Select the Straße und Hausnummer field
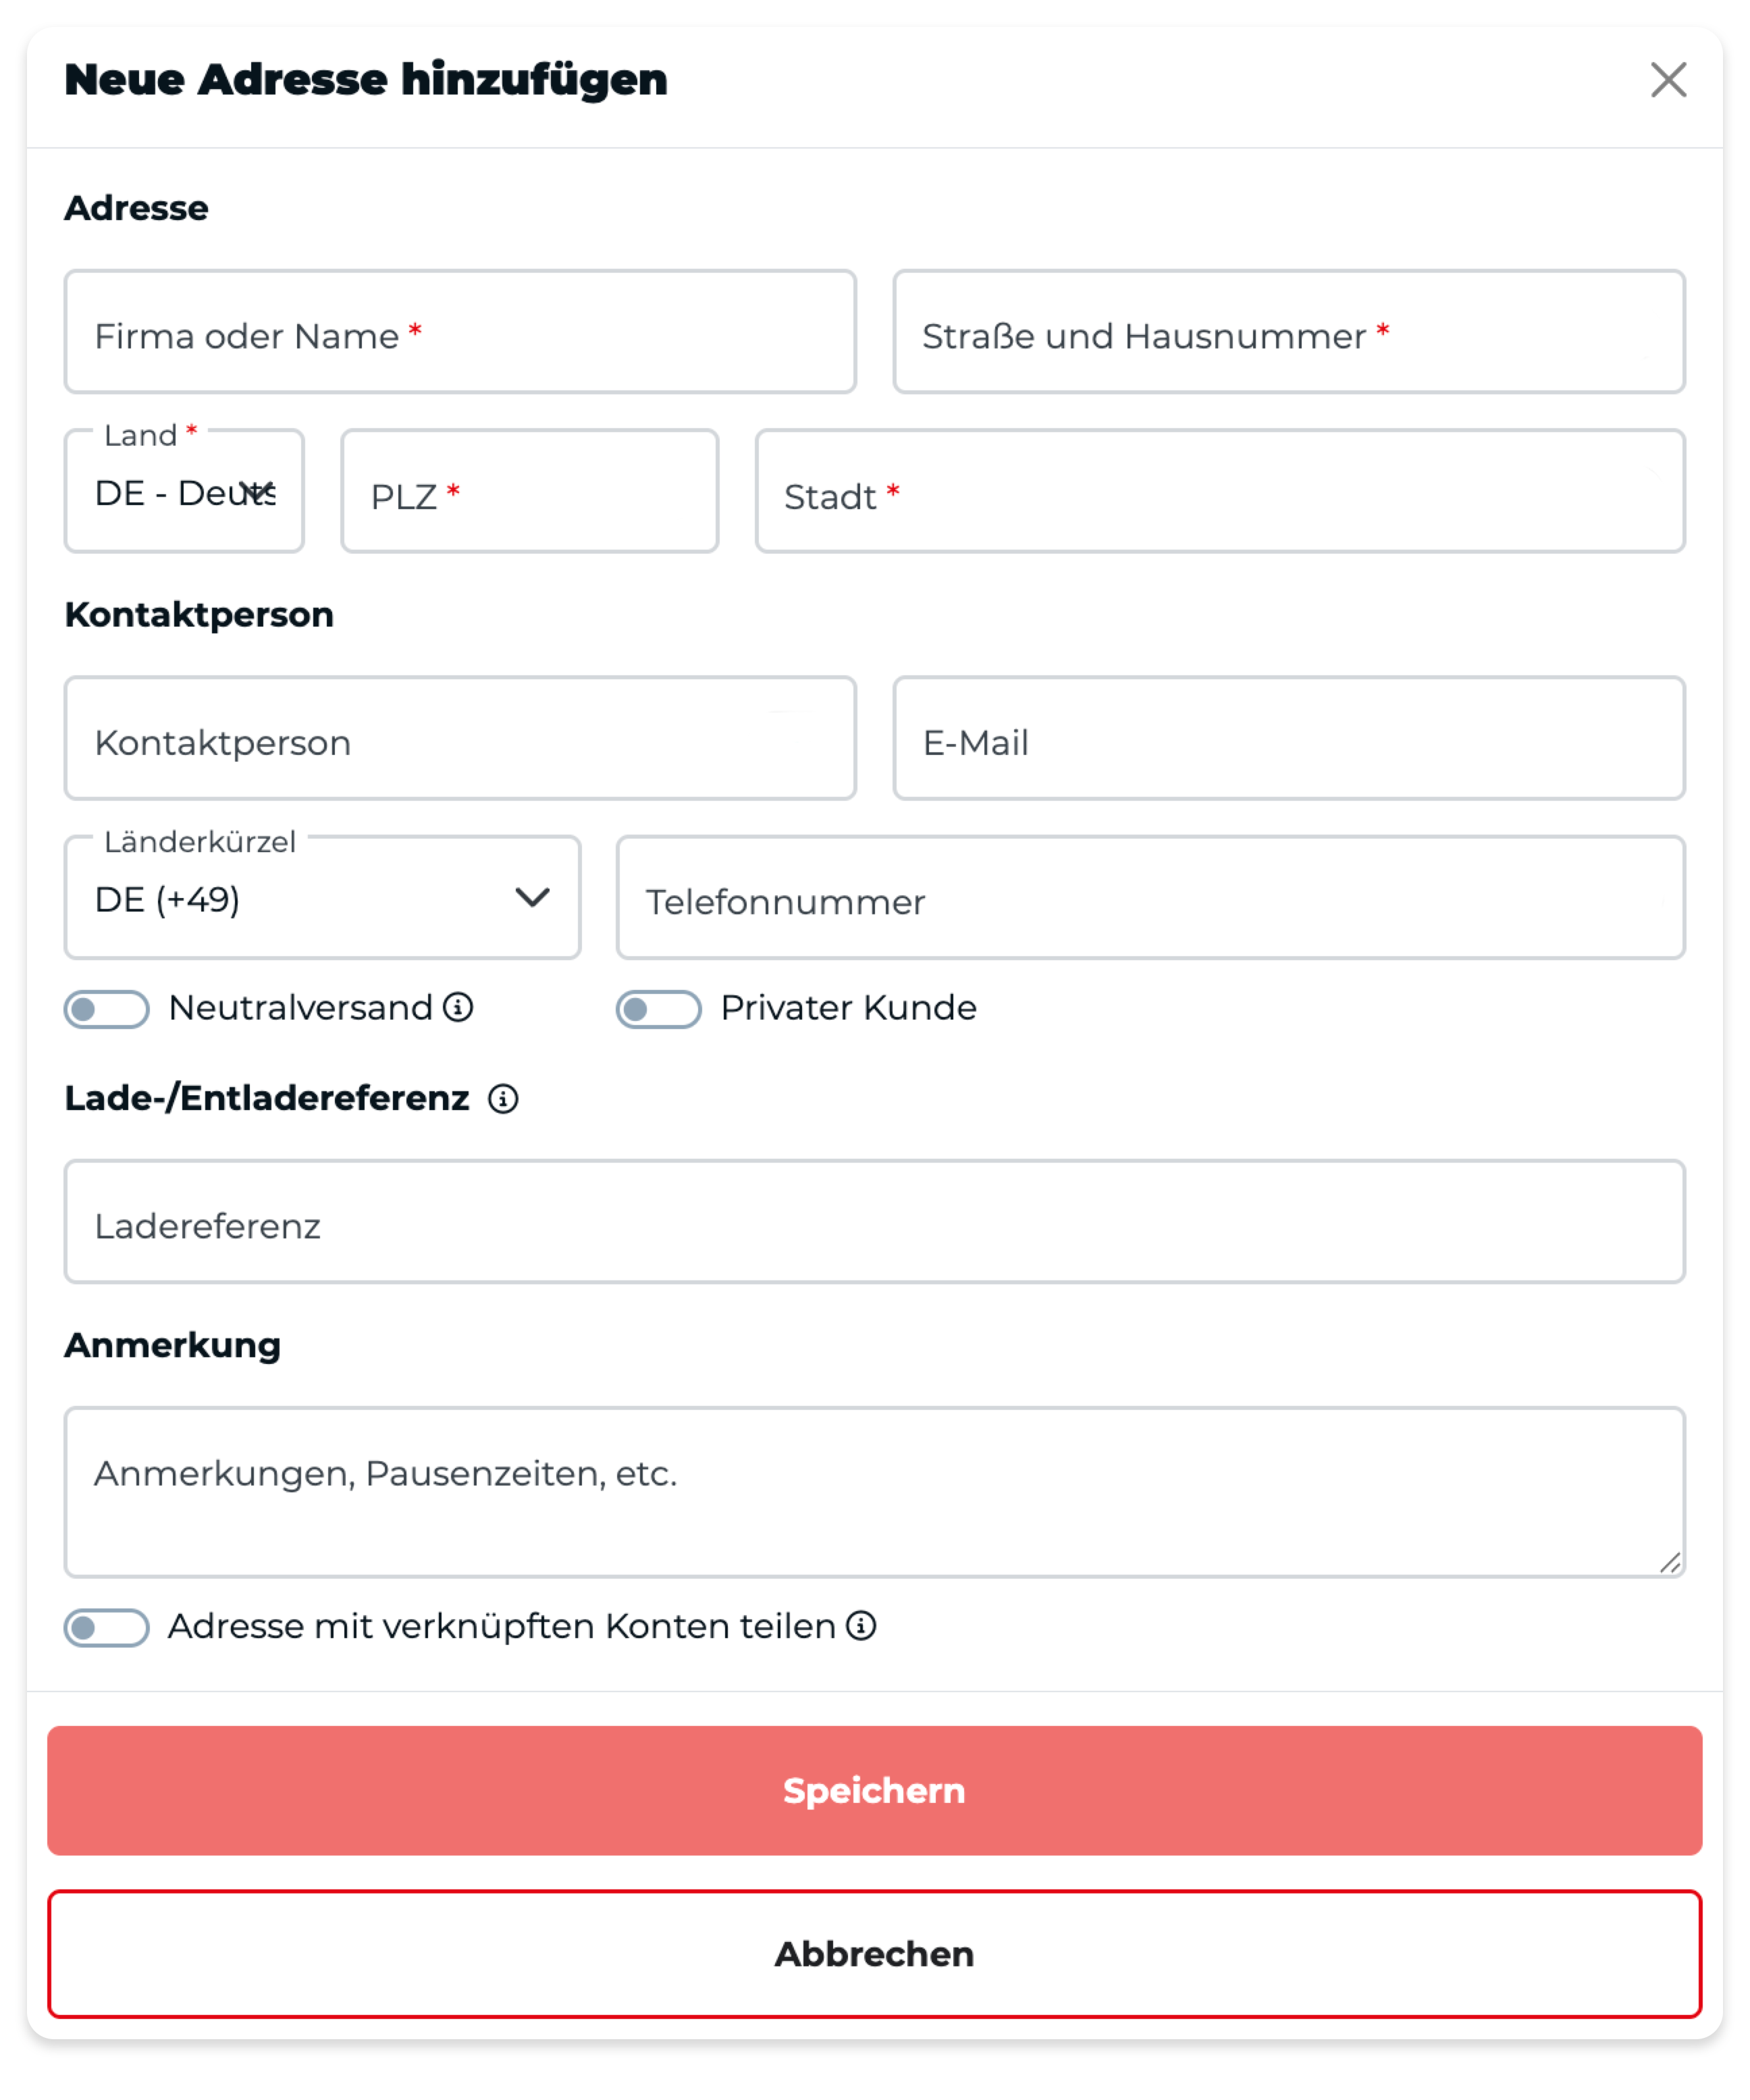 [x=1288, y=332]
